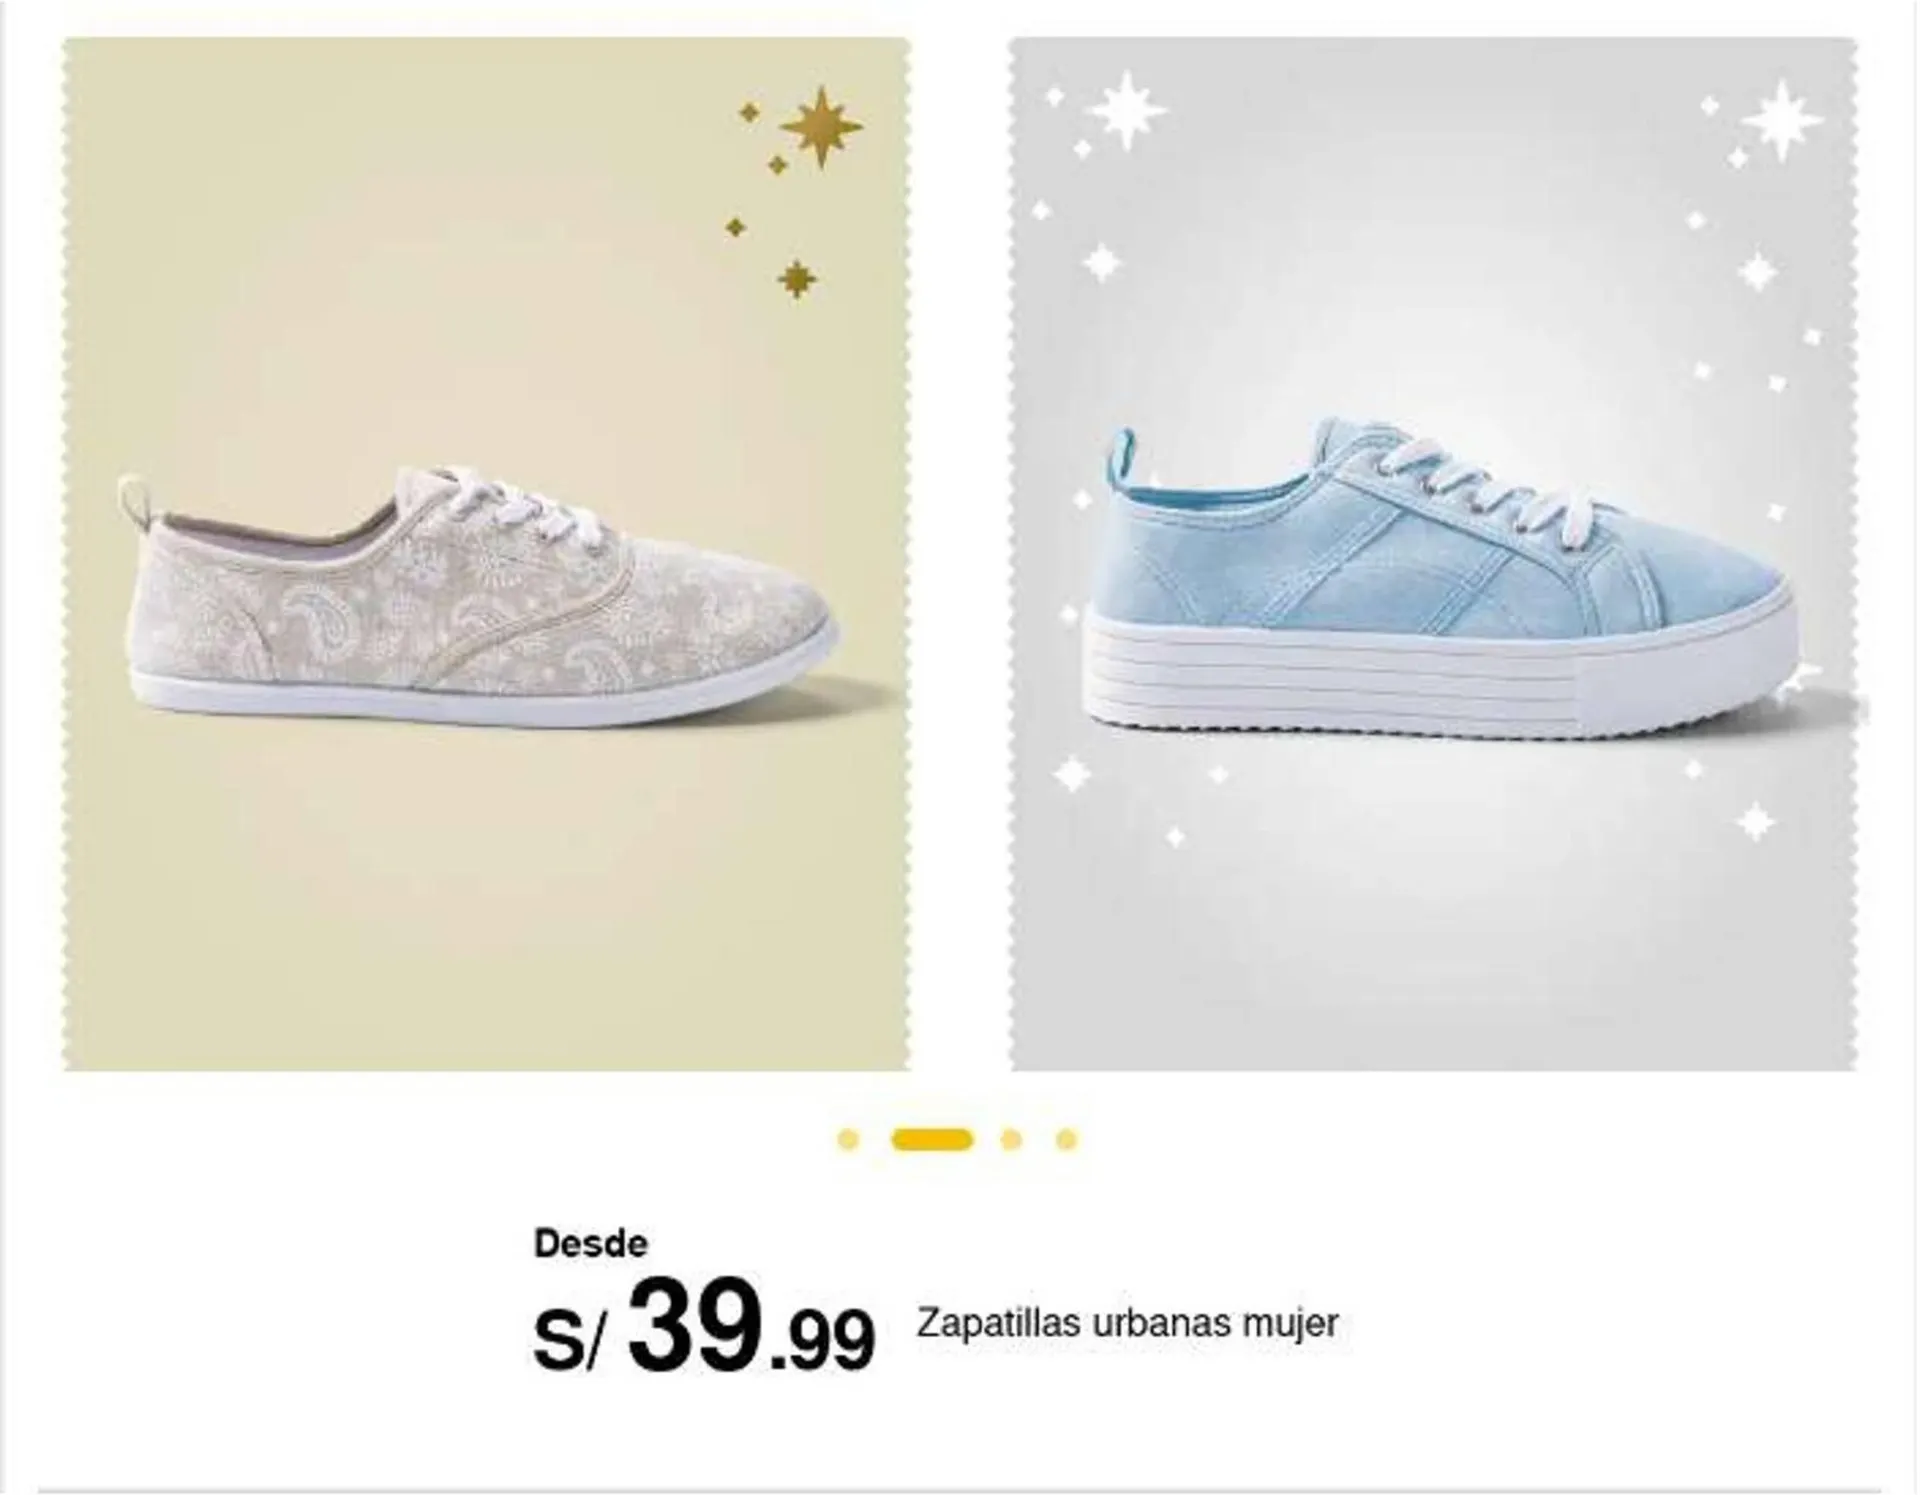
Task: Click the lowest gold star on beige panel
Action: (796, 279)
